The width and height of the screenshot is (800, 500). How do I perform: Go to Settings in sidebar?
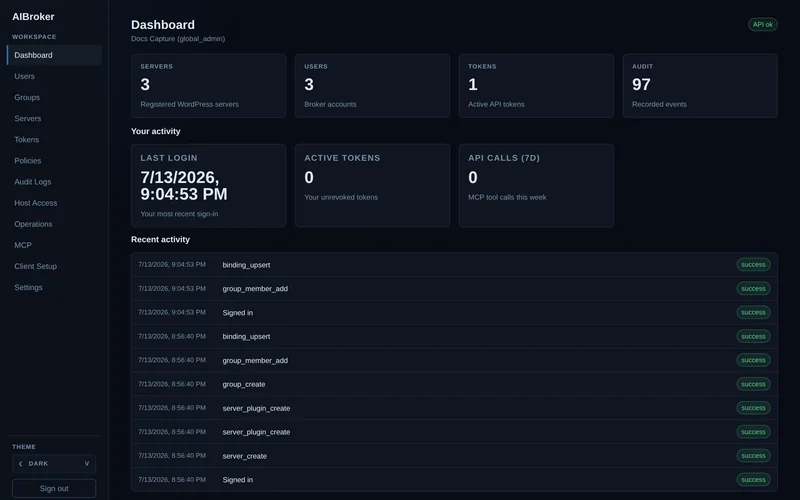[54, 287]
